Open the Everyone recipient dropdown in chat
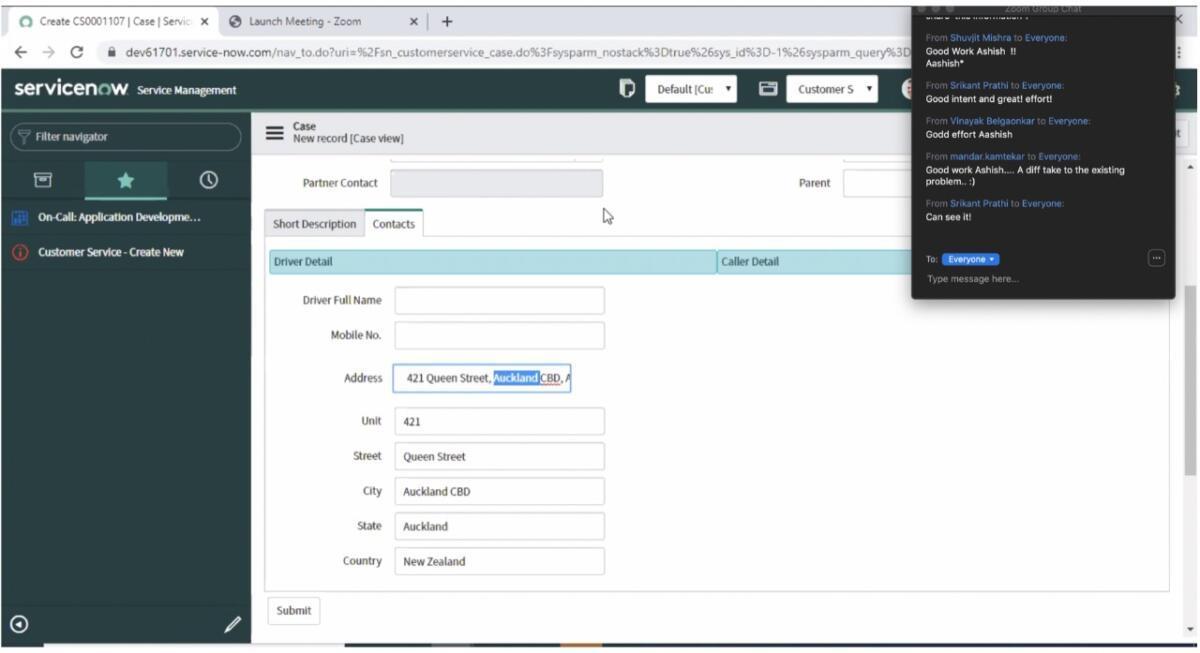The image size is (1200, 653). [x=971, y=259]
